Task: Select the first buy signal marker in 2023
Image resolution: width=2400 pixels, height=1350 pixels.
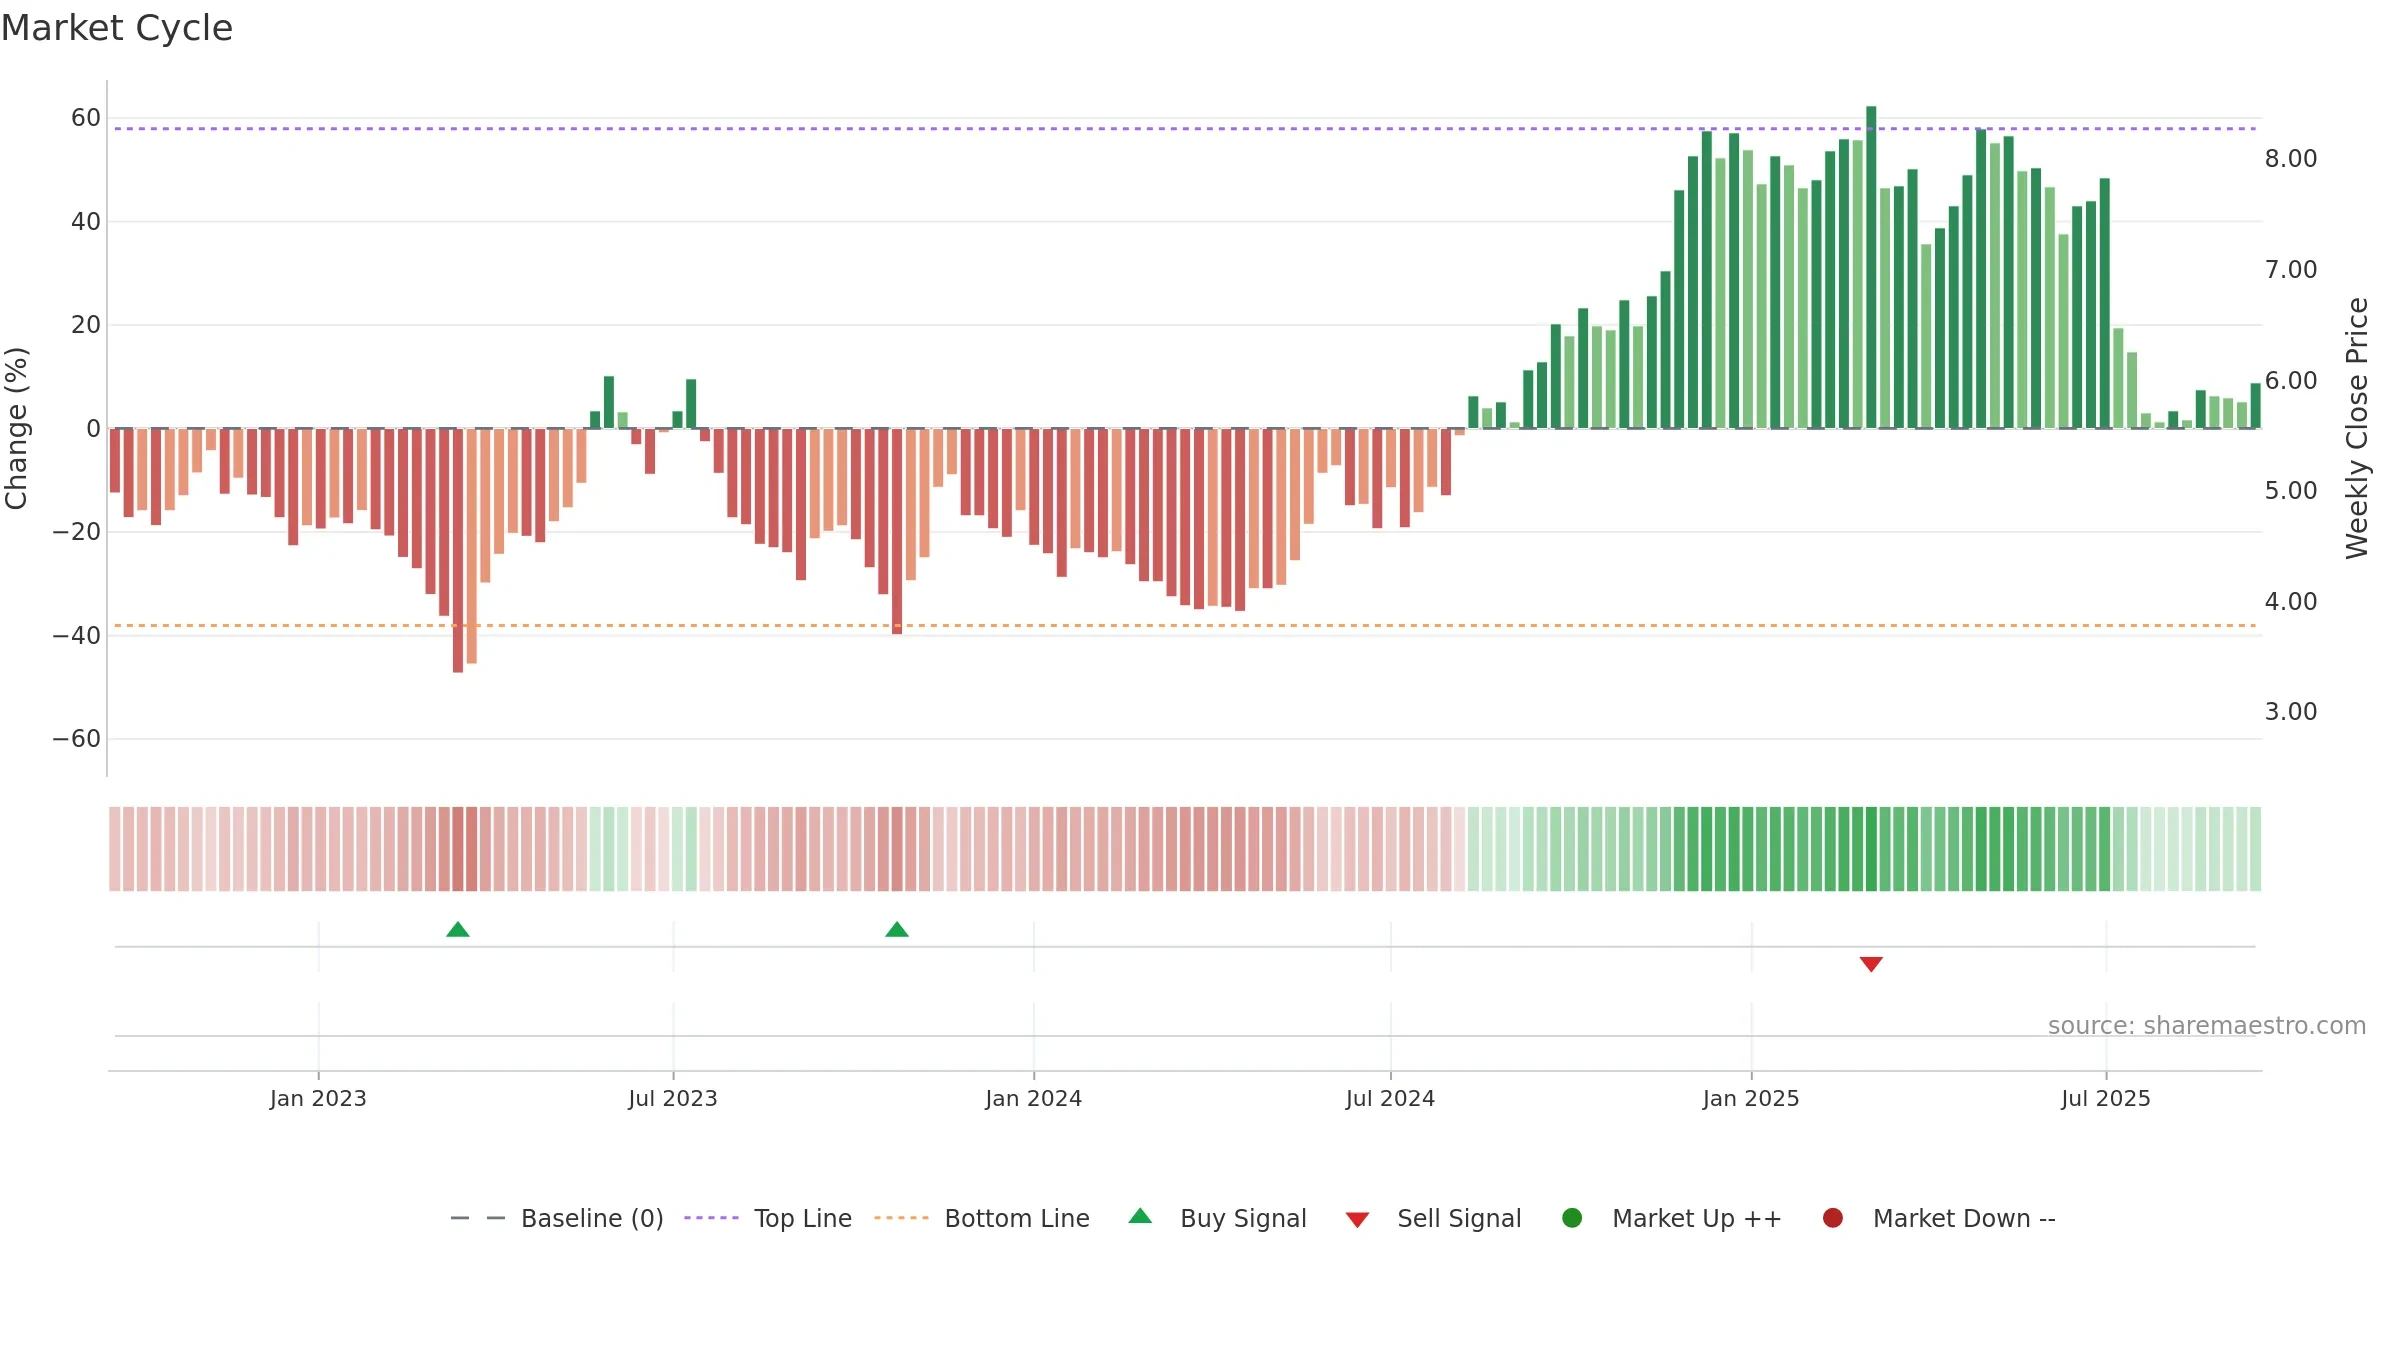Action: (x=458, y=929)
